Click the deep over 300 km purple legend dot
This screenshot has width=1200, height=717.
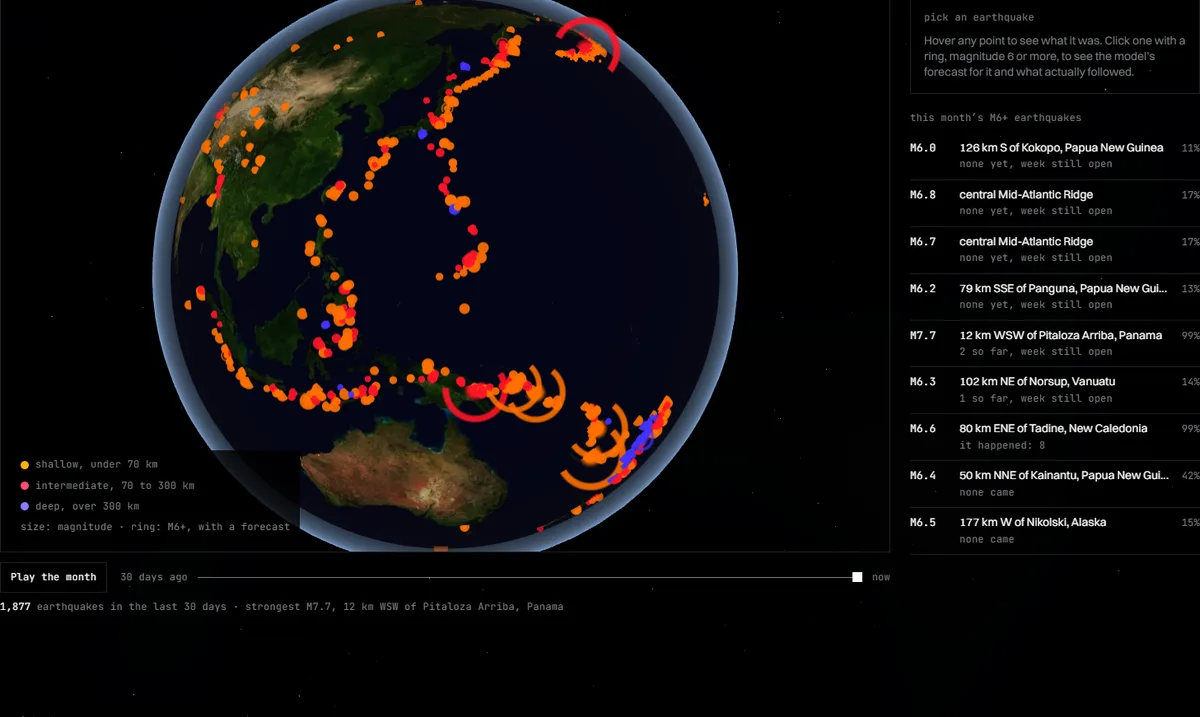click(x=24, y=506)
